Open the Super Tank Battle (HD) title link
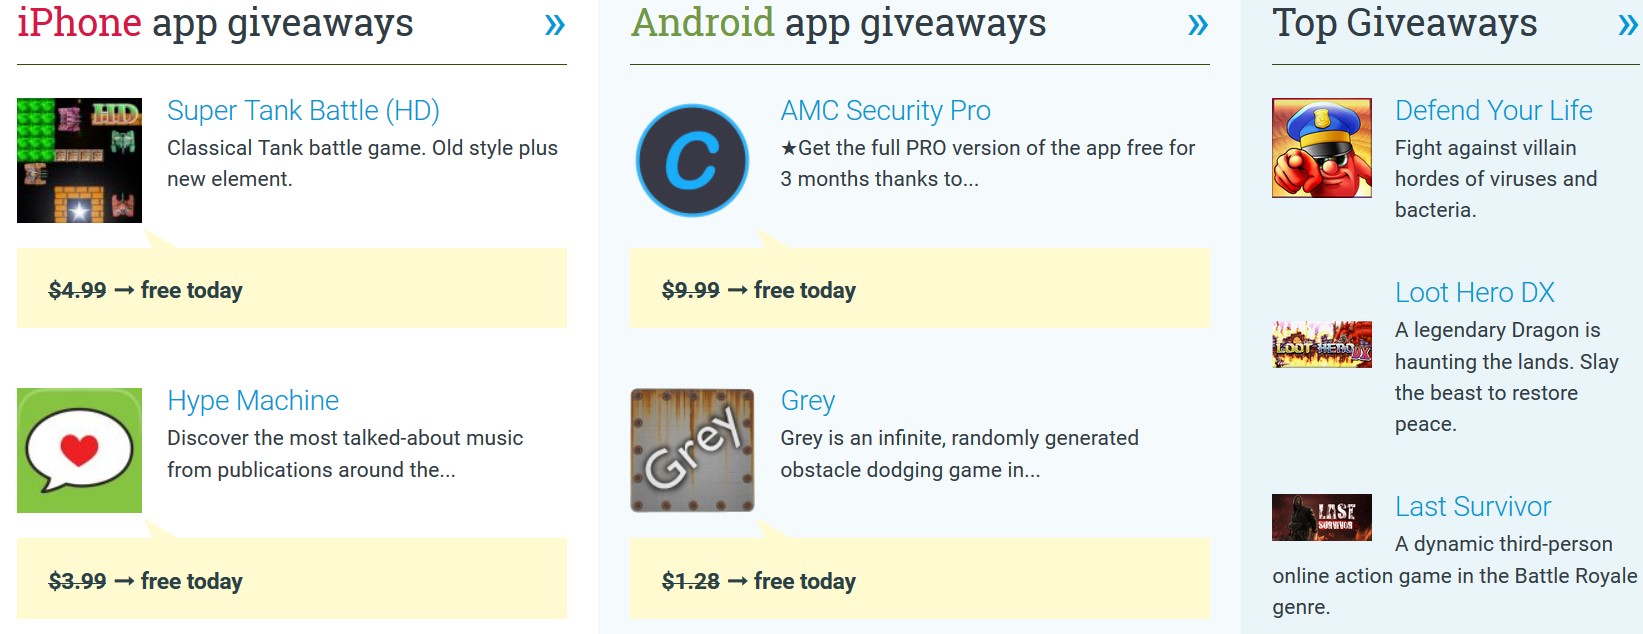This screenshot has height=634, width=1643. point(303,110)
